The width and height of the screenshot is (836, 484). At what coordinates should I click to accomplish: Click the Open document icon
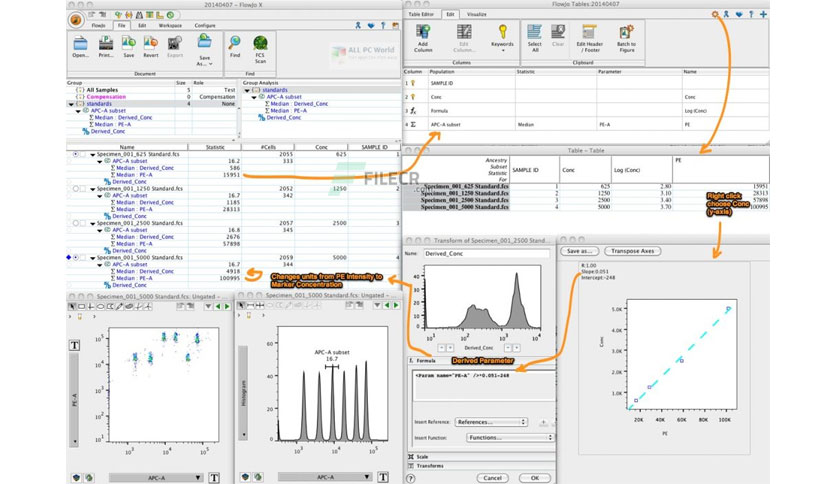coord(80,44)
